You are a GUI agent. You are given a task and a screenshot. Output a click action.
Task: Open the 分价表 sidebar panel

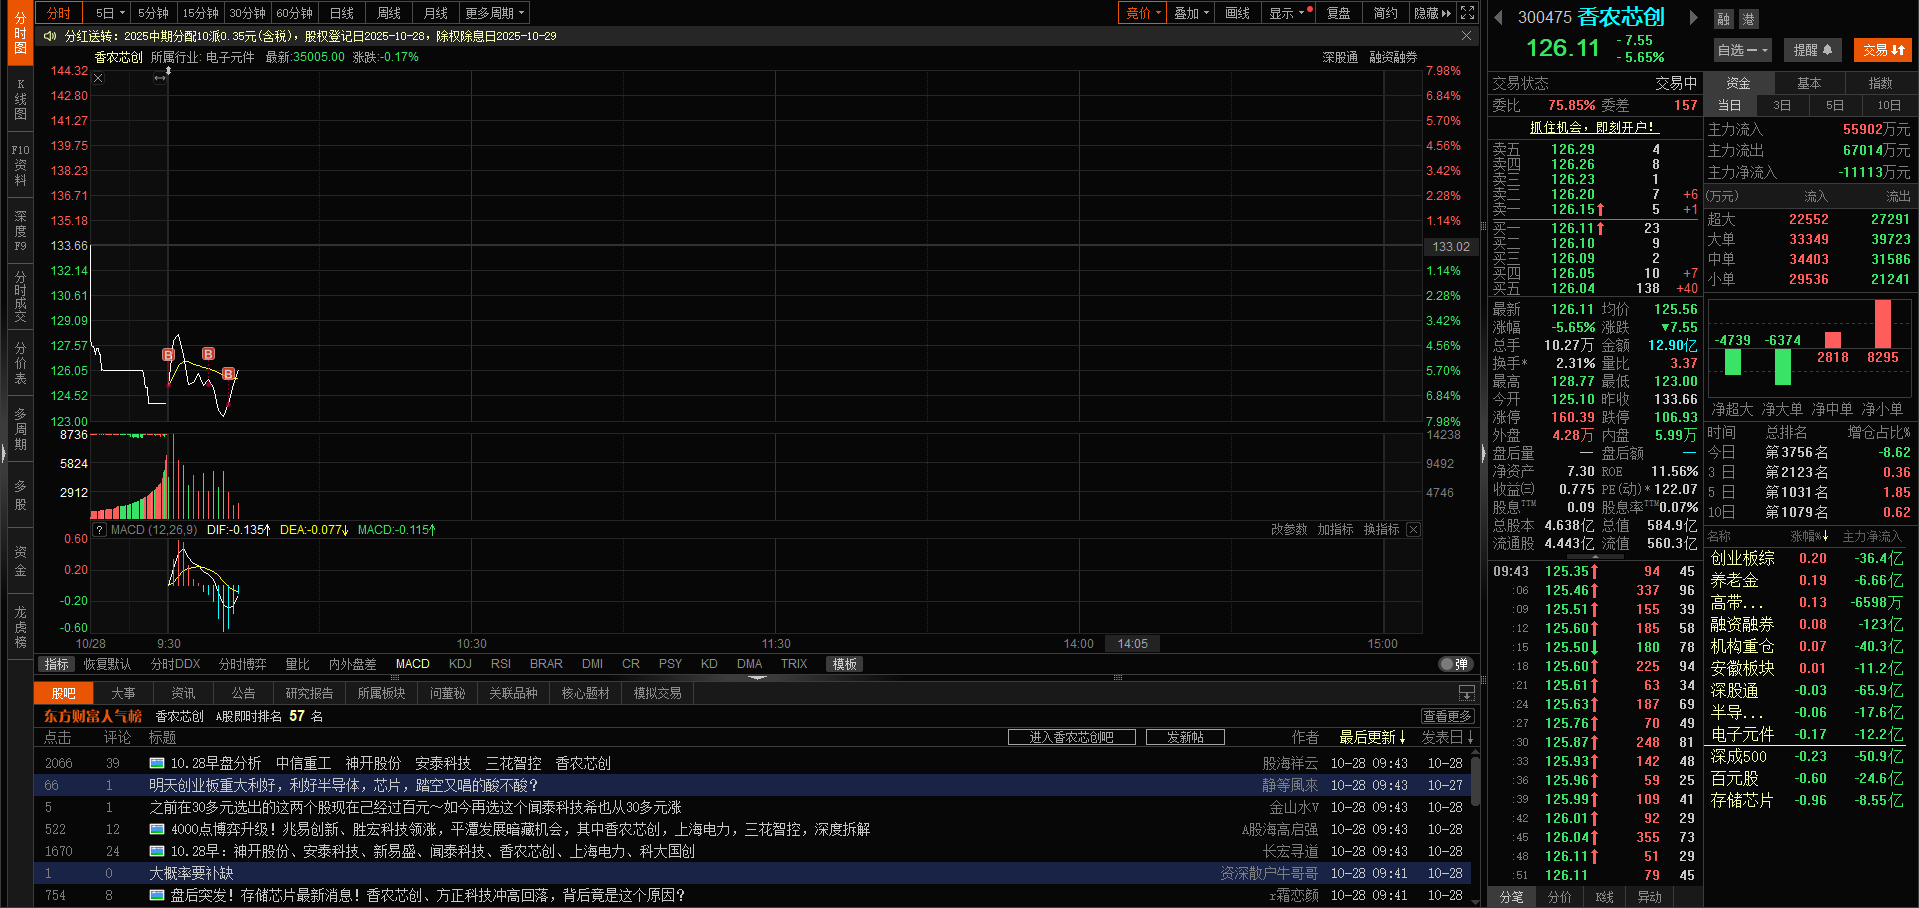[20, 363]
